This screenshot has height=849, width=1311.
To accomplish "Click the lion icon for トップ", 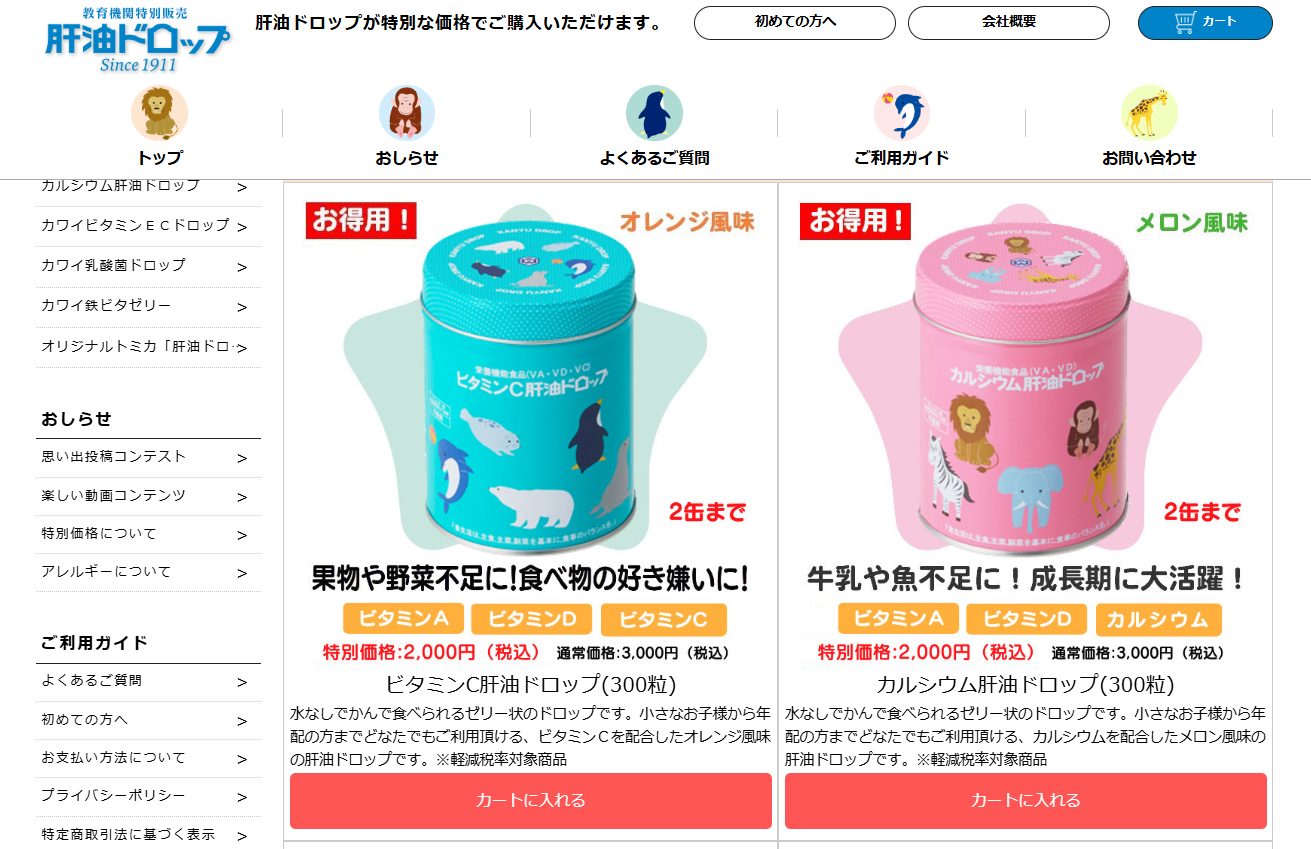I will [x=159, y=112].
